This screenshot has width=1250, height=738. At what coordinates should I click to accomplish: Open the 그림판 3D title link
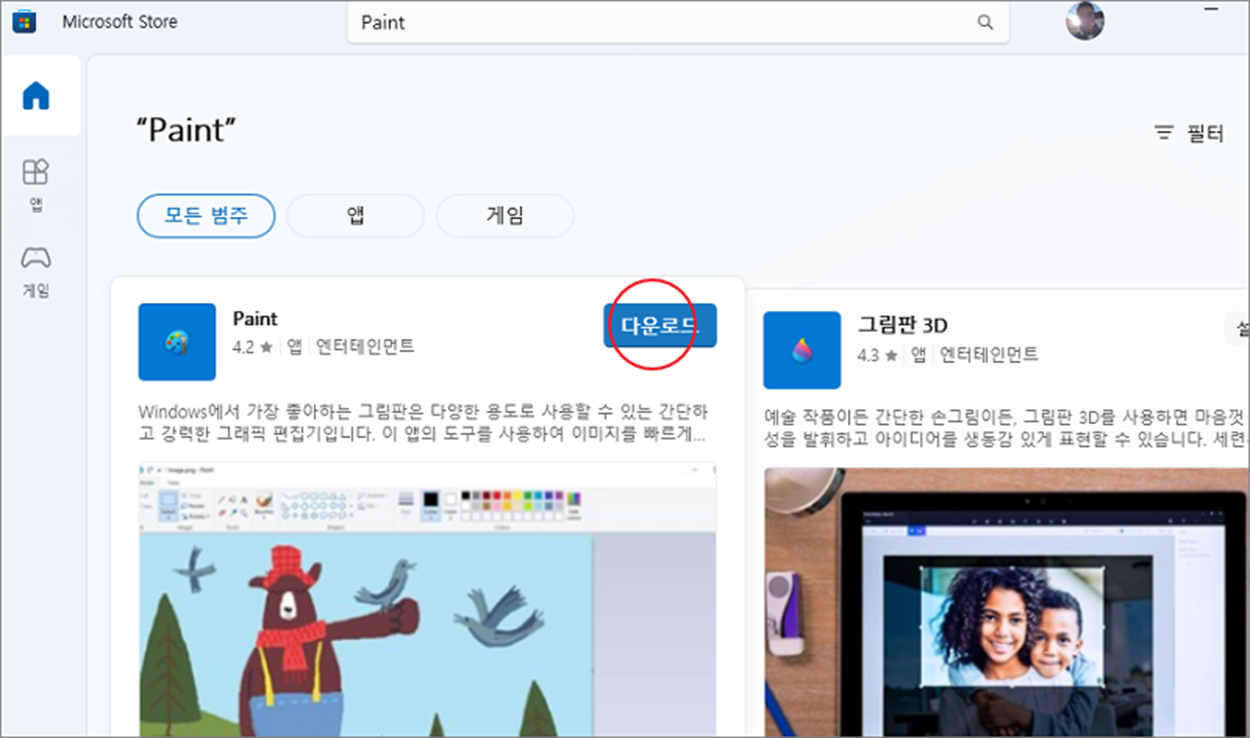[902, 325]
